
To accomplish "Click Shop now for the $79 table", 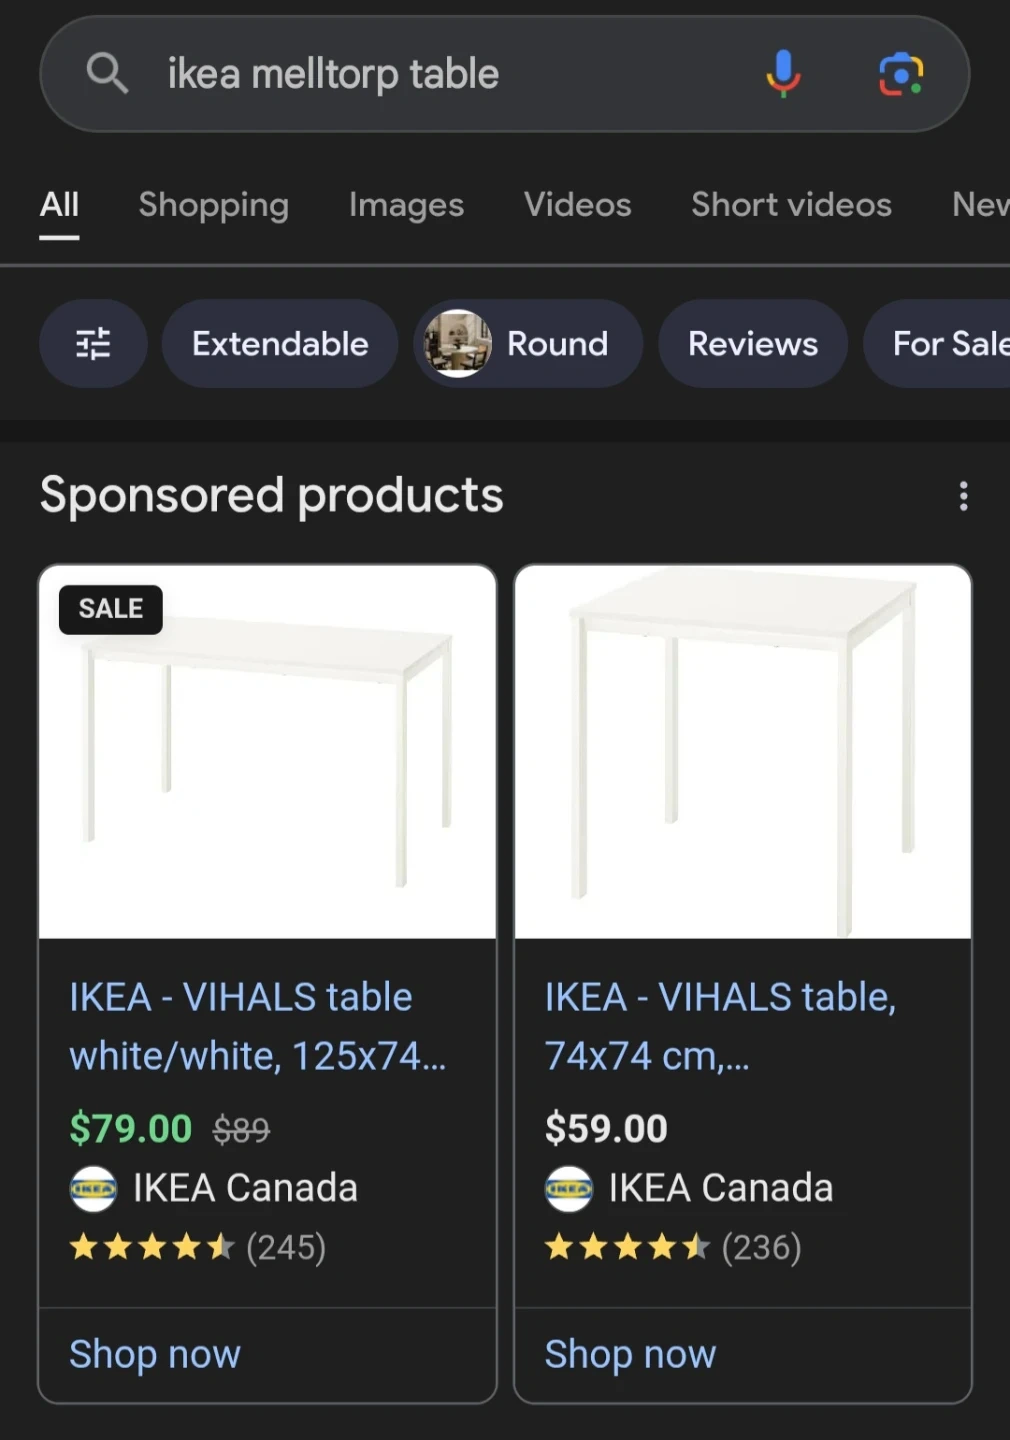I will click(x=155, y=1354).
